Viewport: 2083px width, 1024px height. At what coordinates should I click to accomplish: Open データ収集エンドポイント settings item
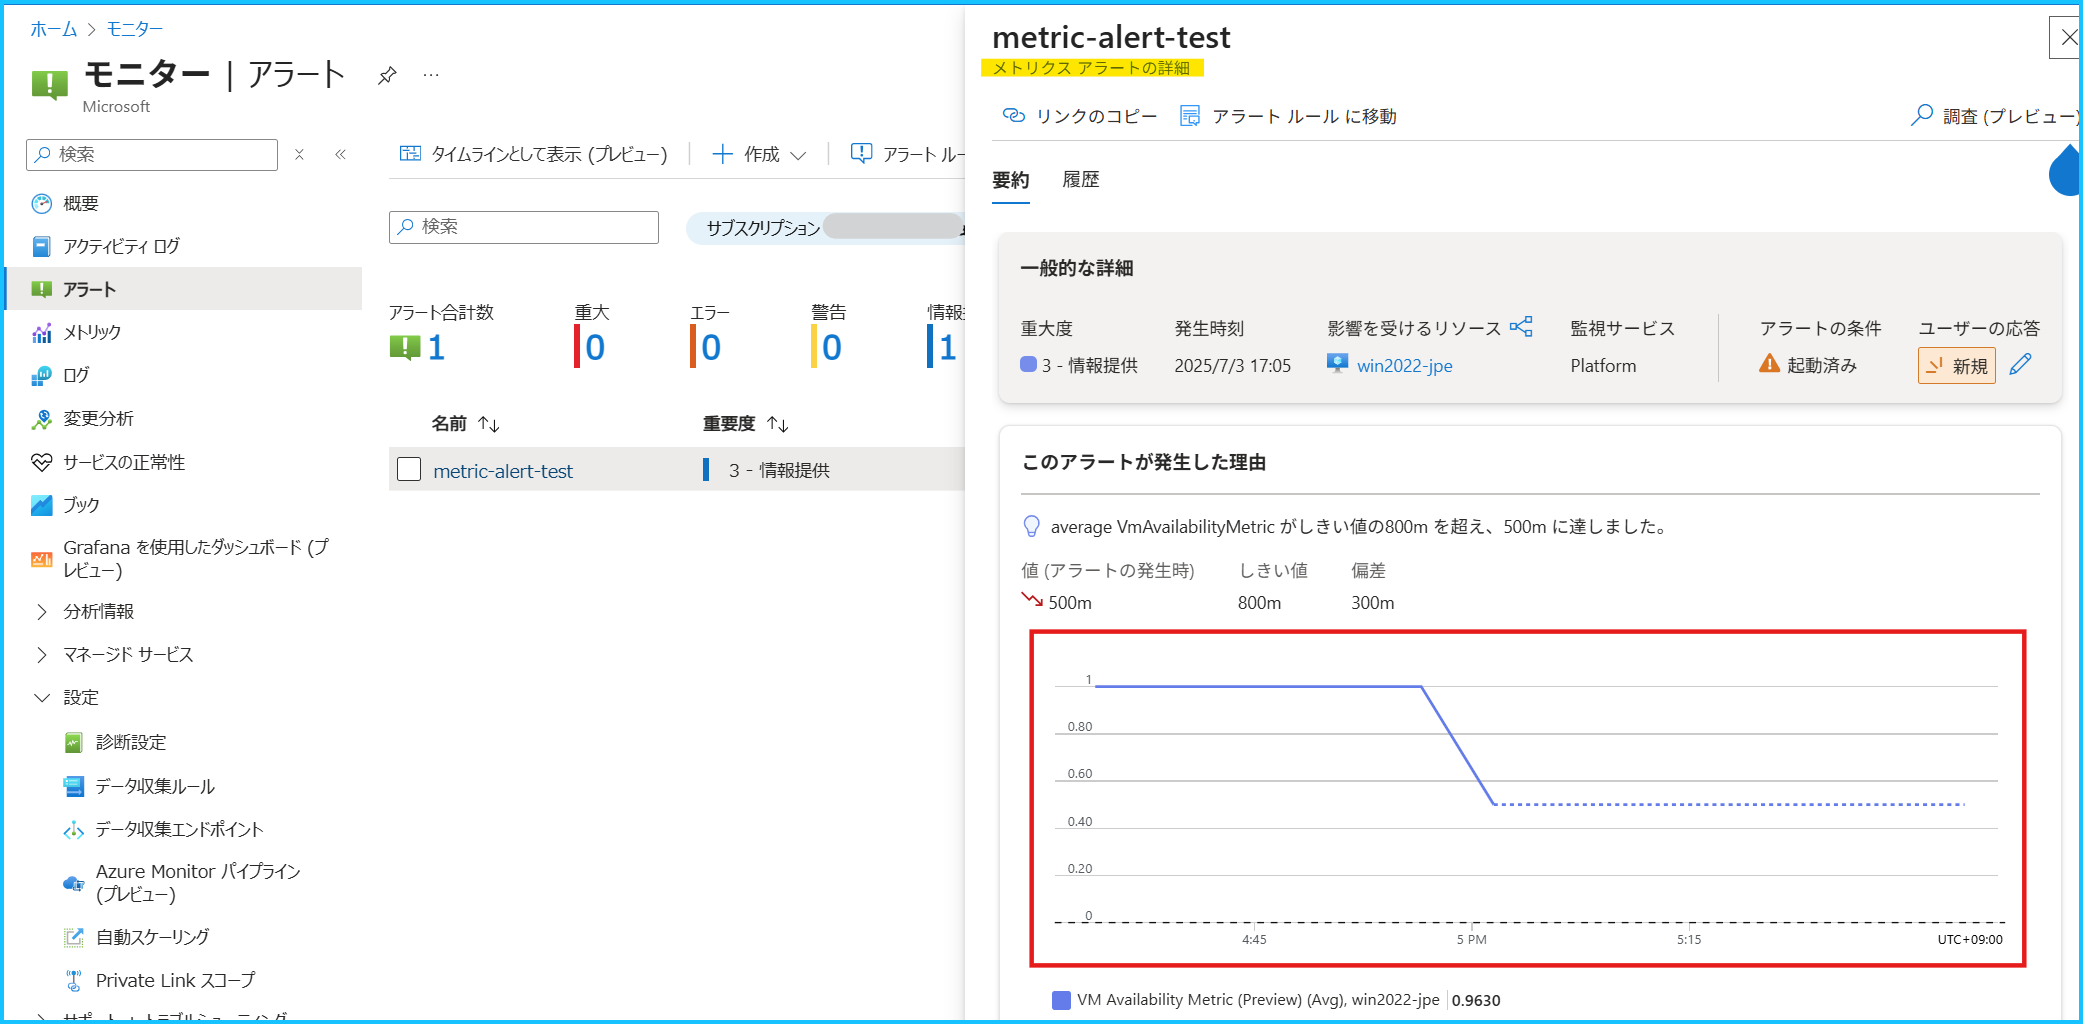pyautogui.click(x=179, y=829)
